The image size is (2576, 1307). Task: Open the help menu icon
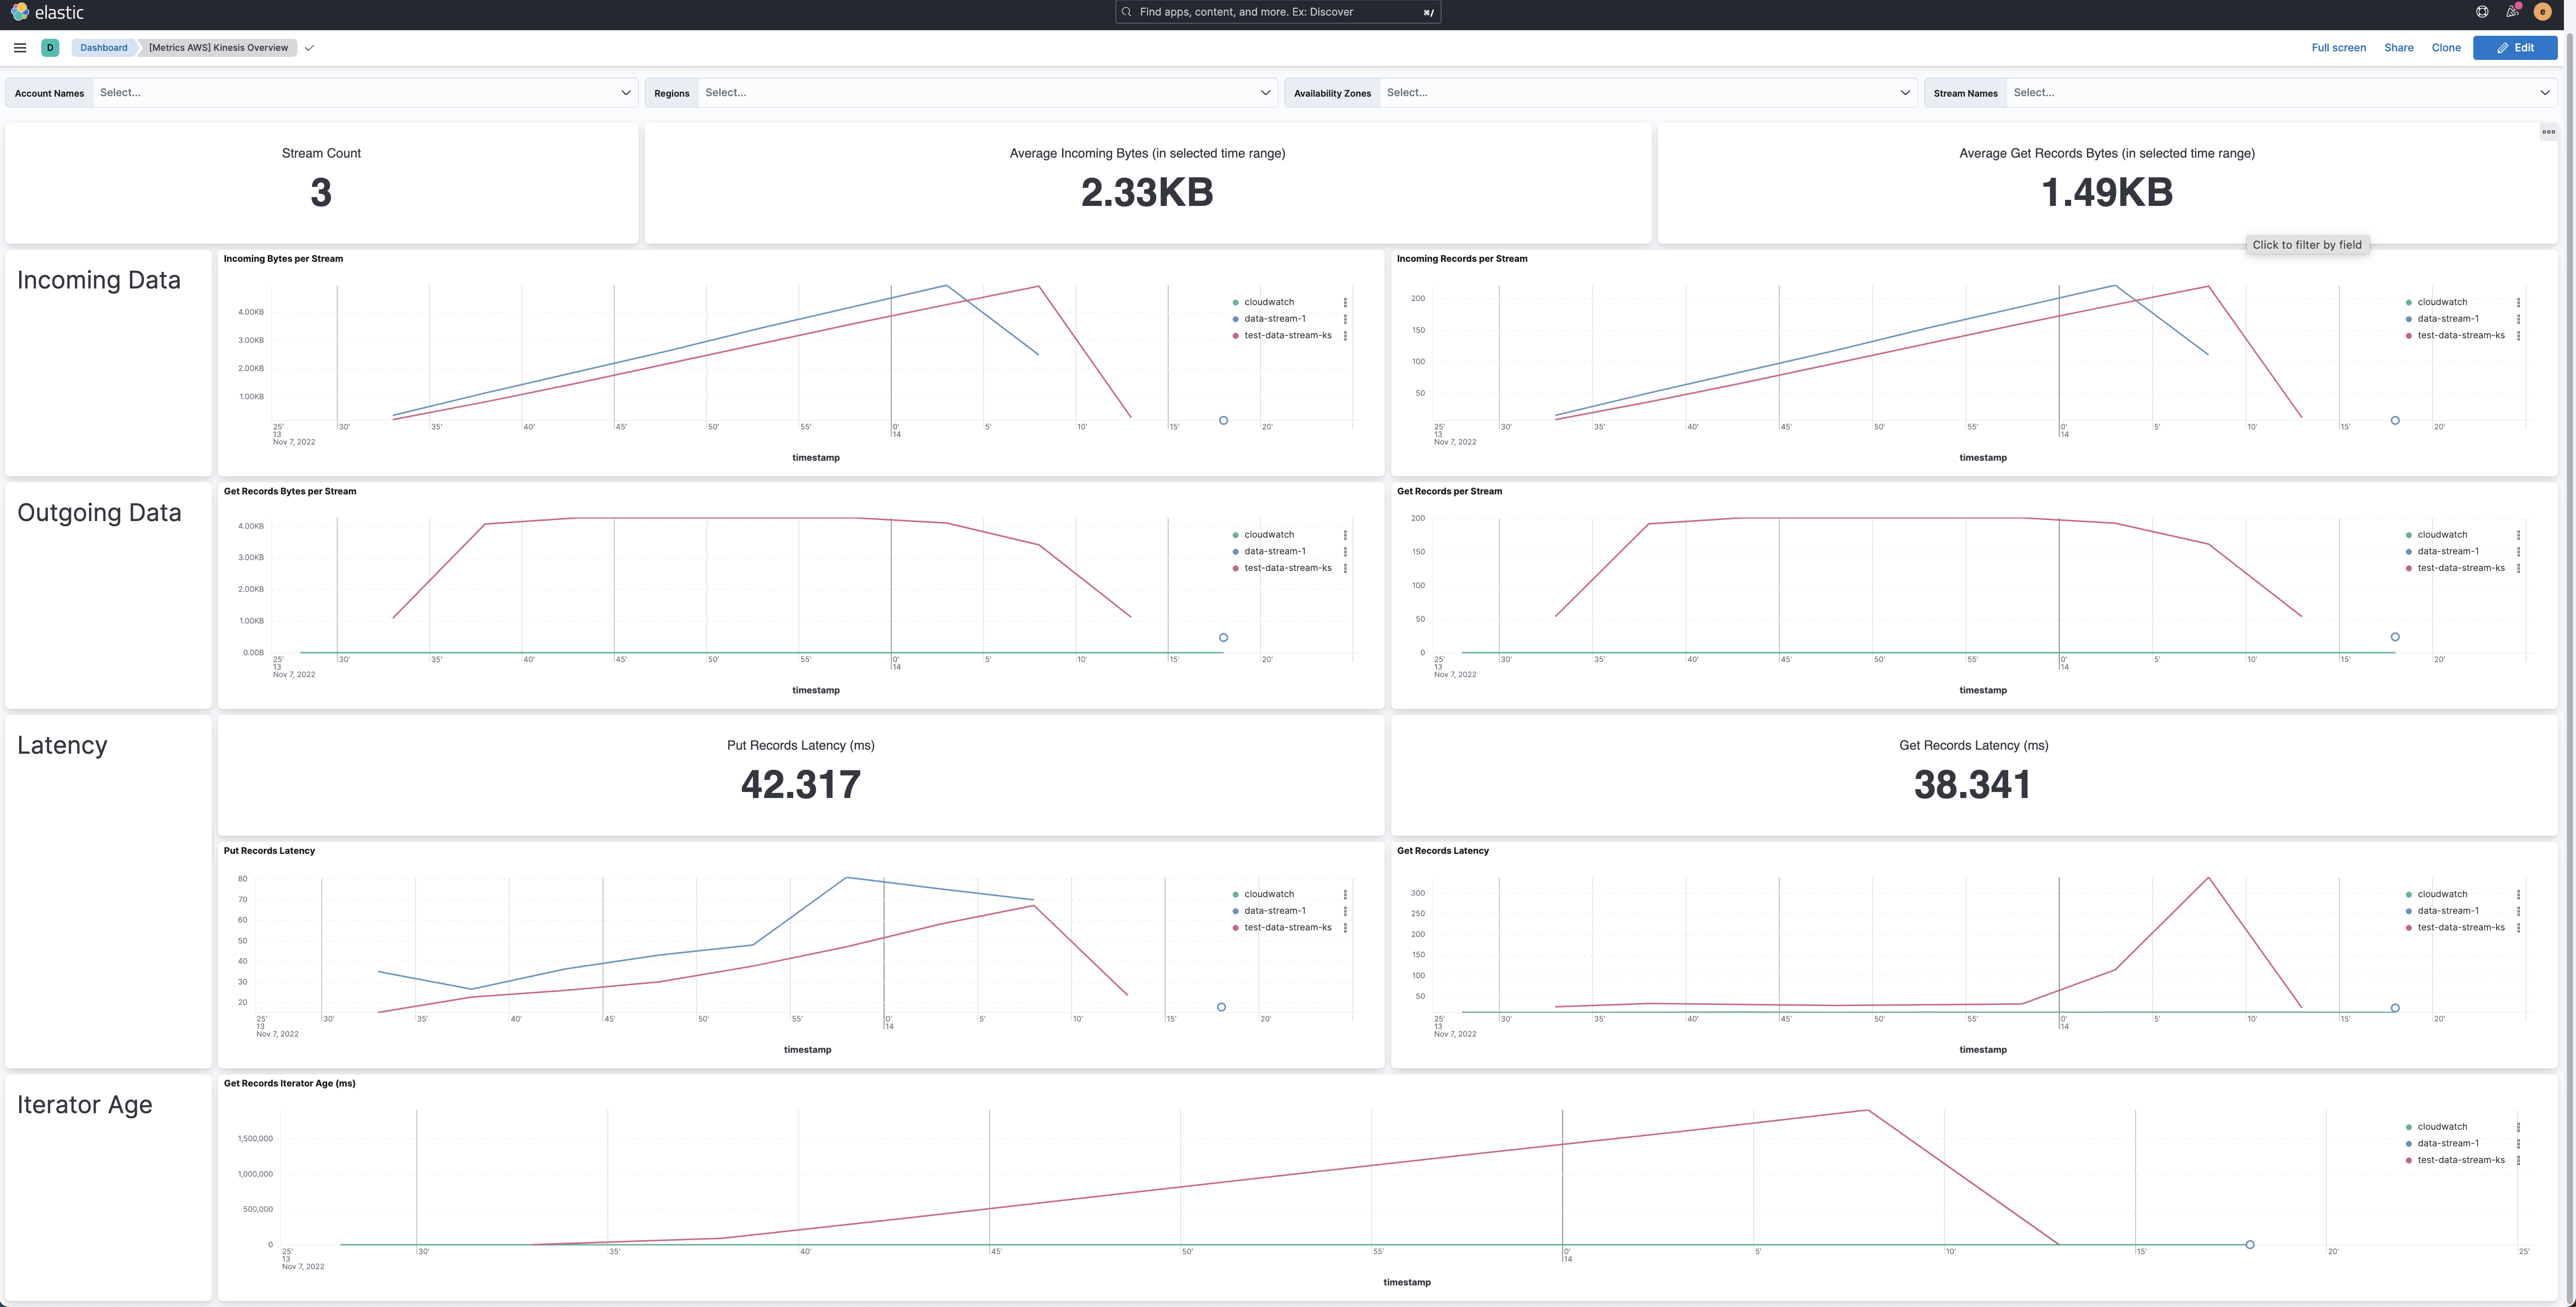tap(2482, 12)
